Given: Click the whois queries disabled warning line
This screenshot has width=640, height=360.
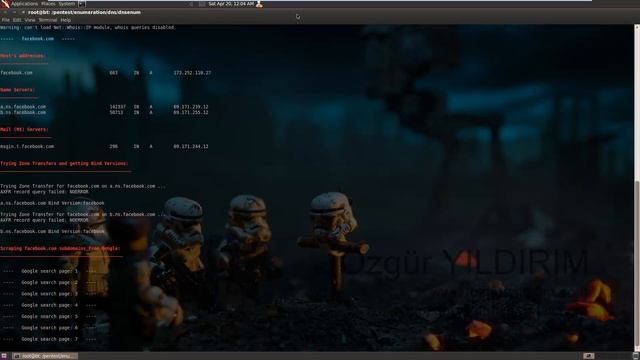Looking at the screenshot, I should (x=88, y=27).
